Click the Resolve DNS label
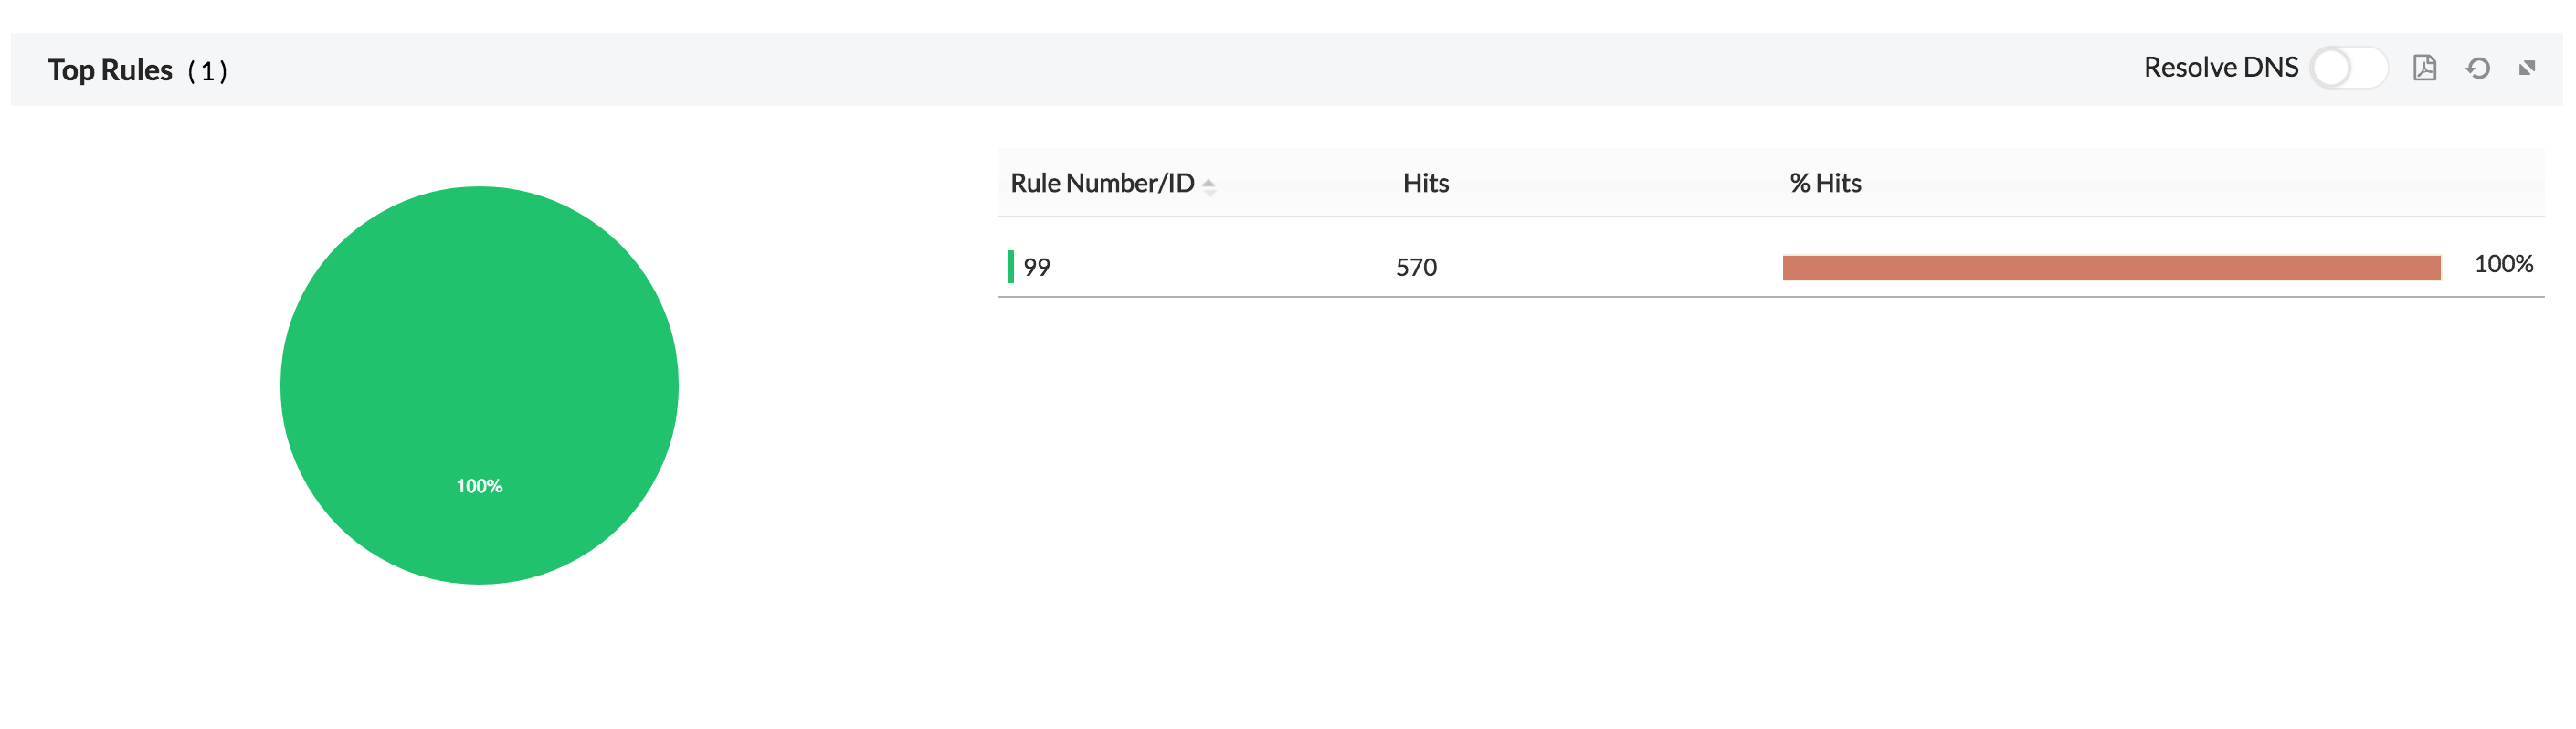The image size is (2576, 729). click(2220, 68)
